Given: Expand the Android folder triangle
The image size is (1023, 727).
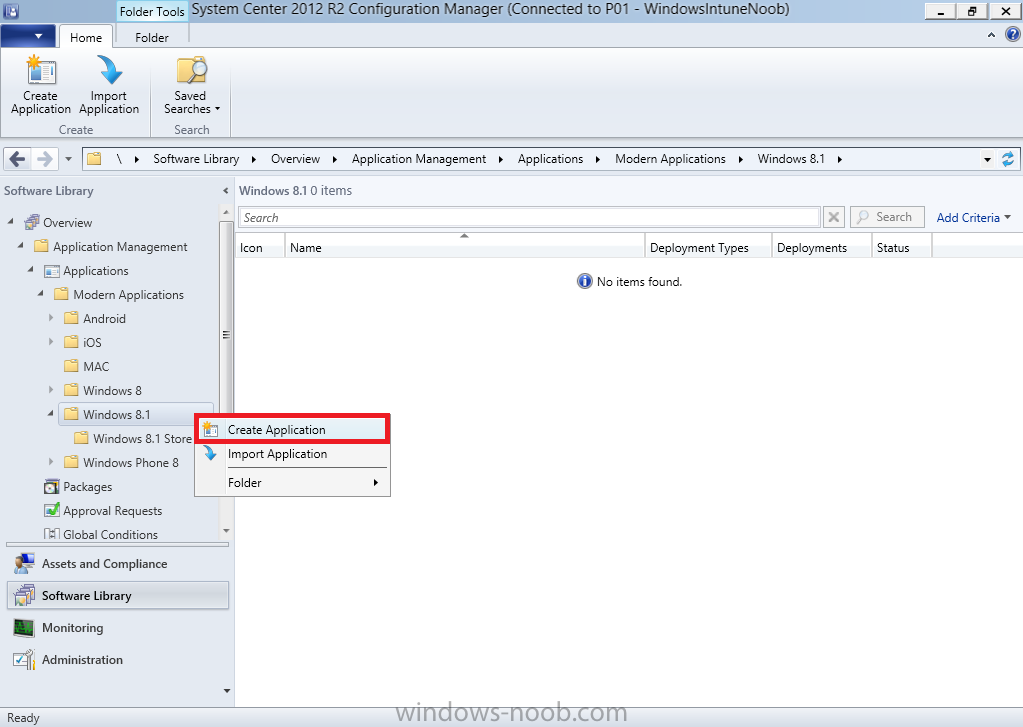Looking at the screenshot, I should 51,318.
